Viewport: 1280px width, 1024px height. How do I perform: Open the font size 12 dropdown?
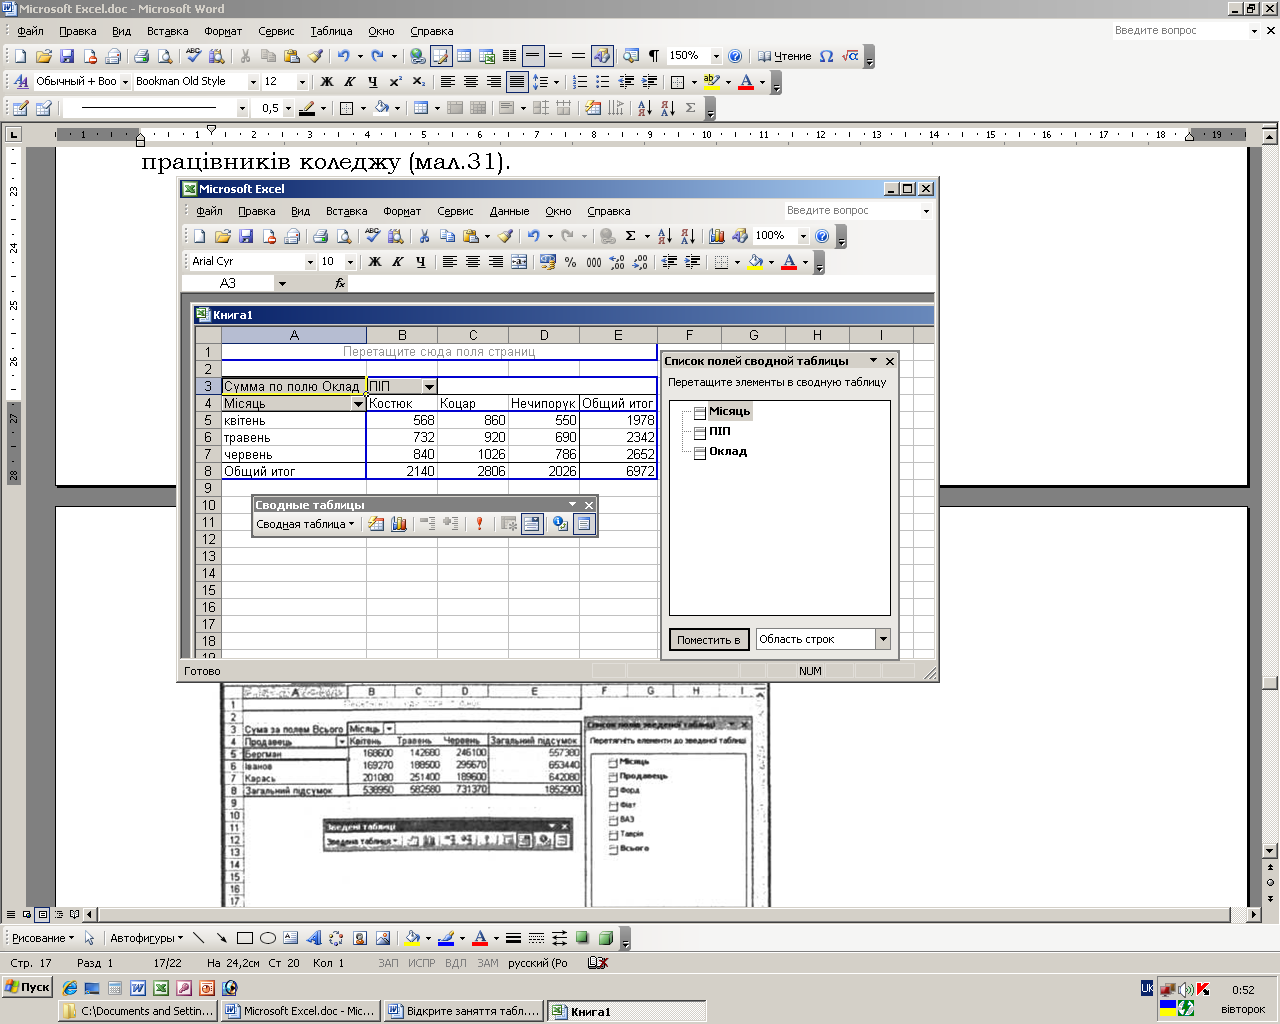point(301,82)
